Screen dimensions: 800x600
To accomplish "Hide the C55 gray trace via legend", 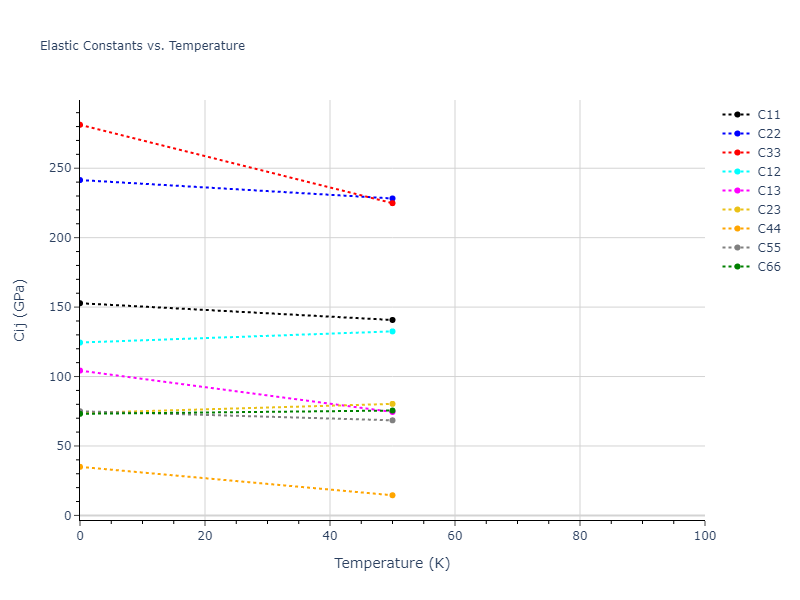I will [768, 248].
